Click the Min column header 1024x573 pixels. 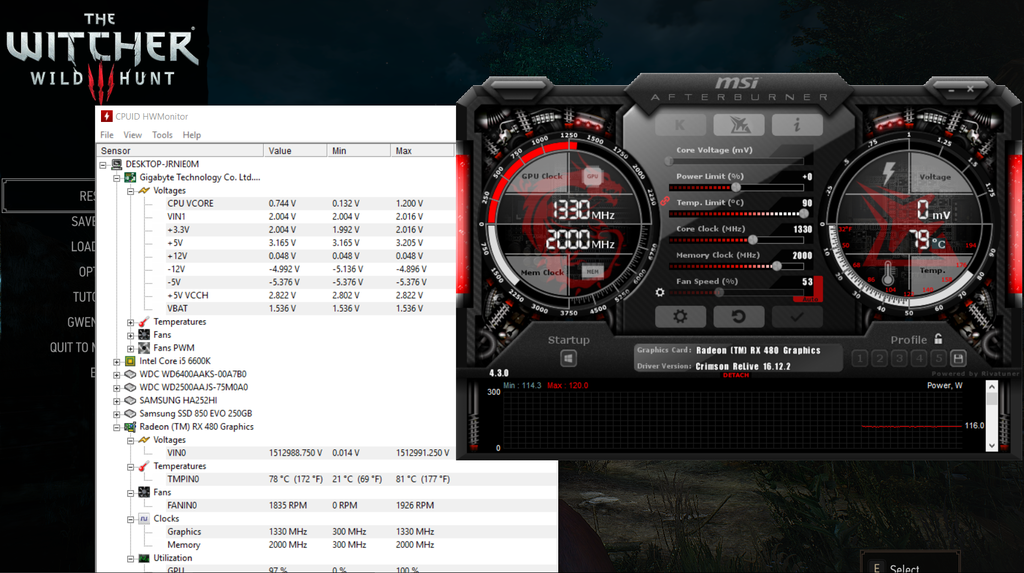click(359, 150)
